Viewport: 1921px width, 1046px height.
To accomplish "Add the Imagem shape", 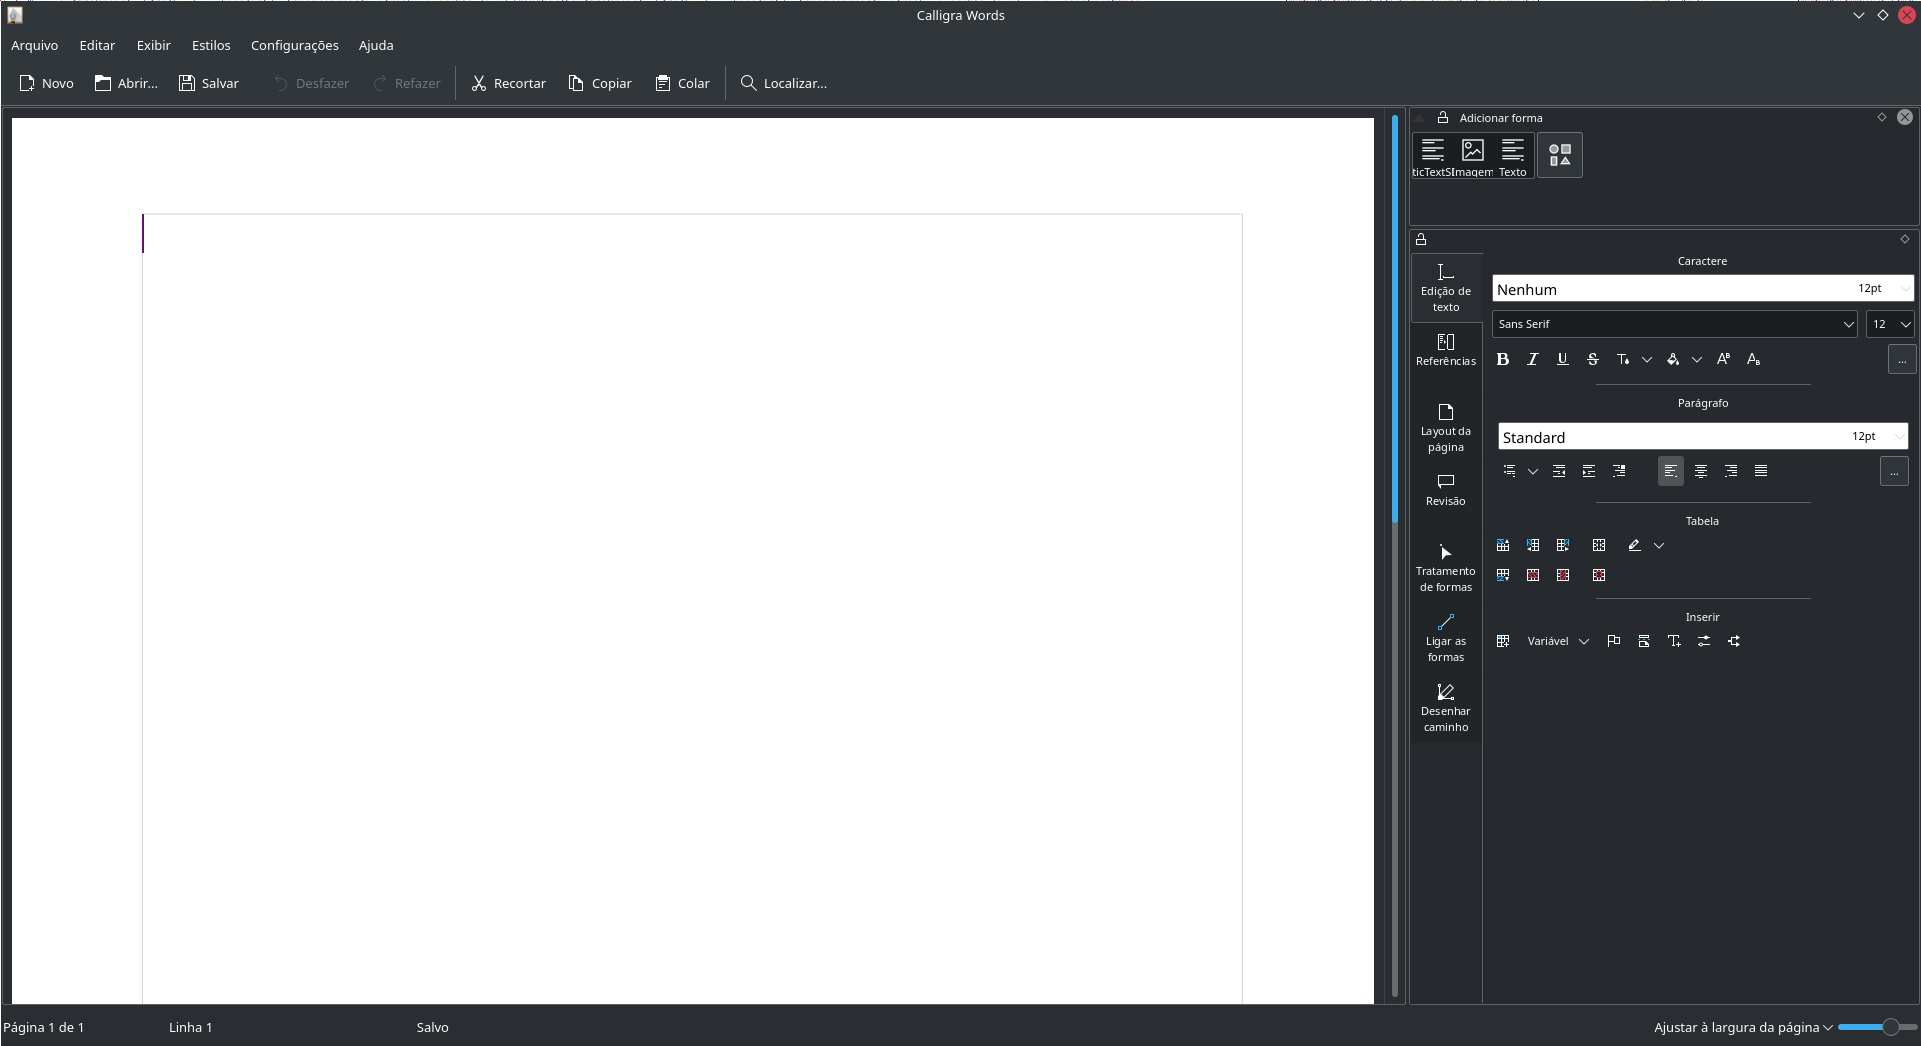I will (x=1472, y=156).
